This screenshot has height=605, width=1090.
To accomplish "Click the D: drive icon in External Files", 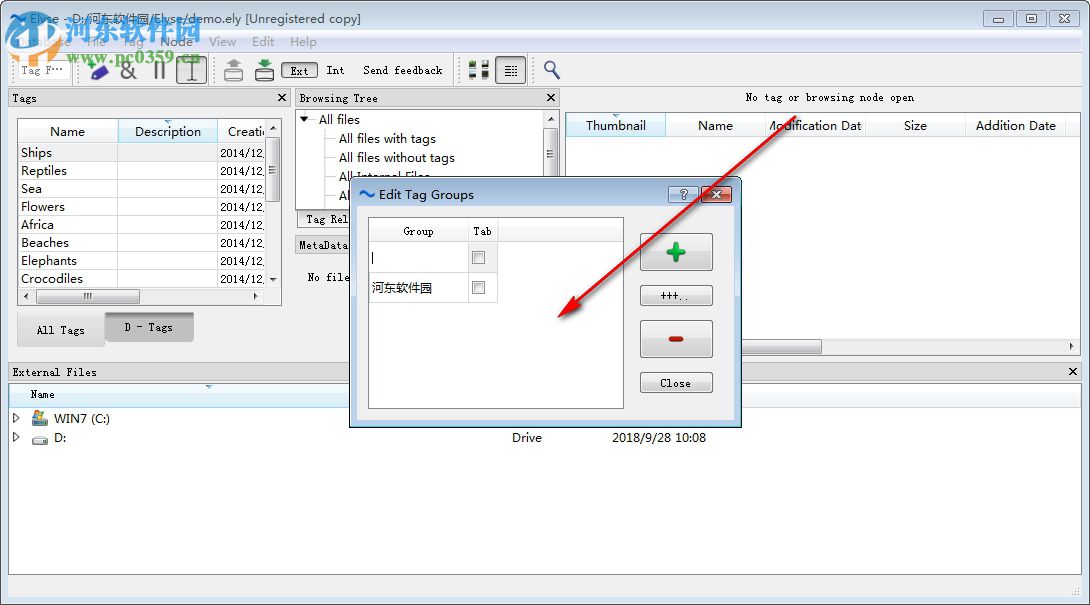I will pyautogui.click(x=40, y=439).
